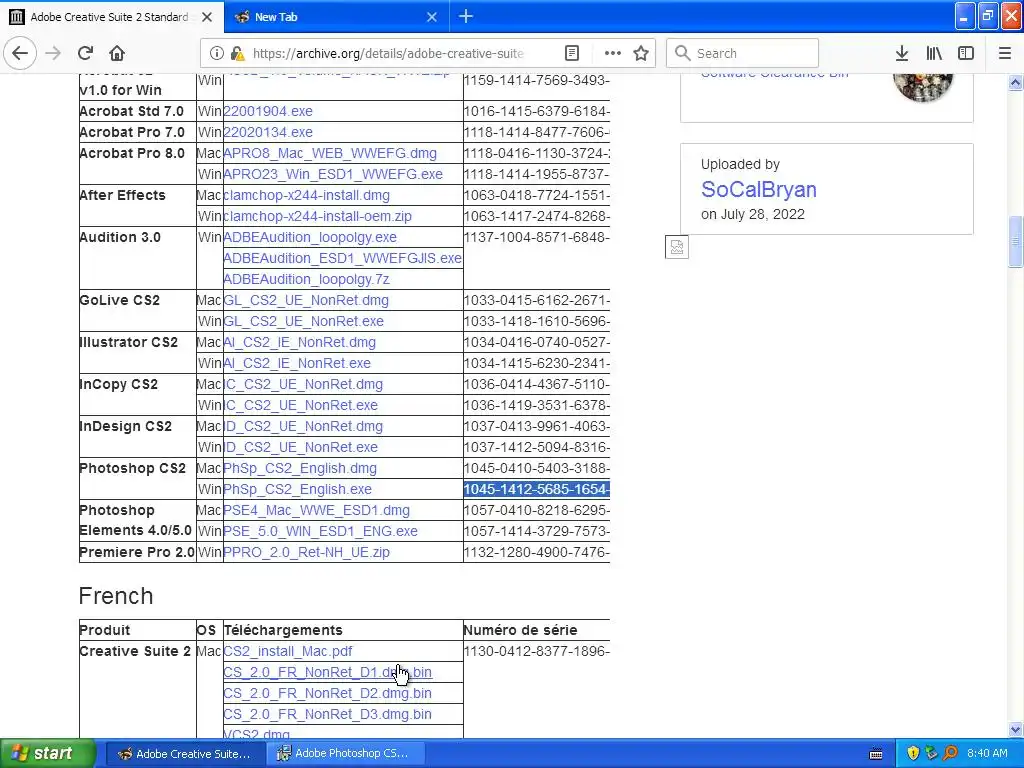
Task: Open the Library icon
Action: point(934,53)
